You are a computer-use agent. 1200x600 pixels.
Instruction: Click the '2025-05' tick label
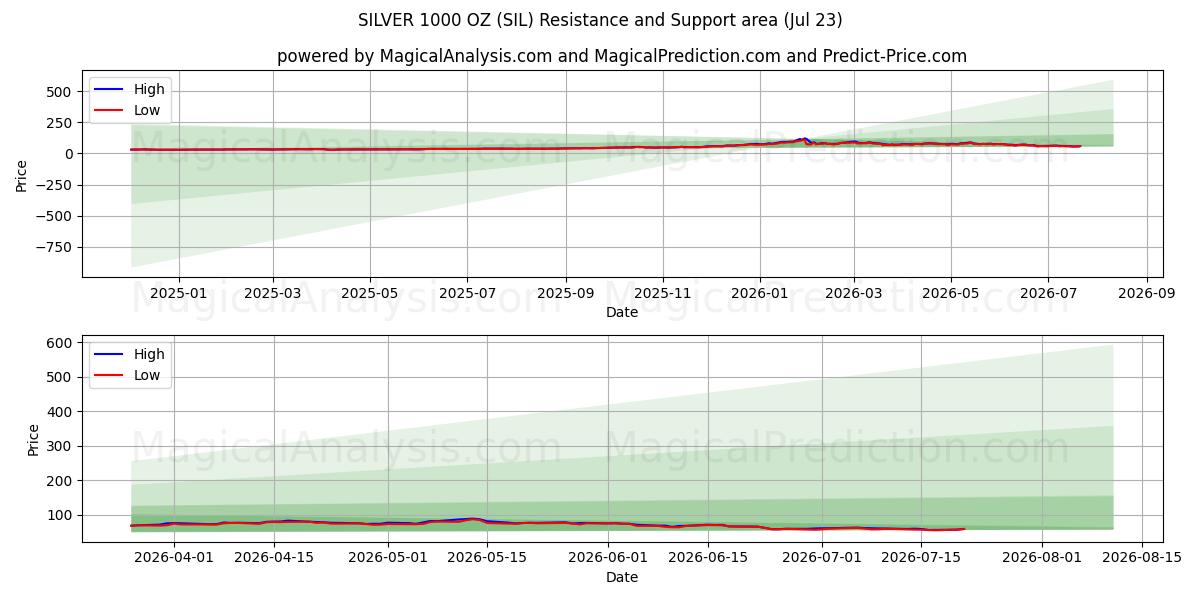370,294
